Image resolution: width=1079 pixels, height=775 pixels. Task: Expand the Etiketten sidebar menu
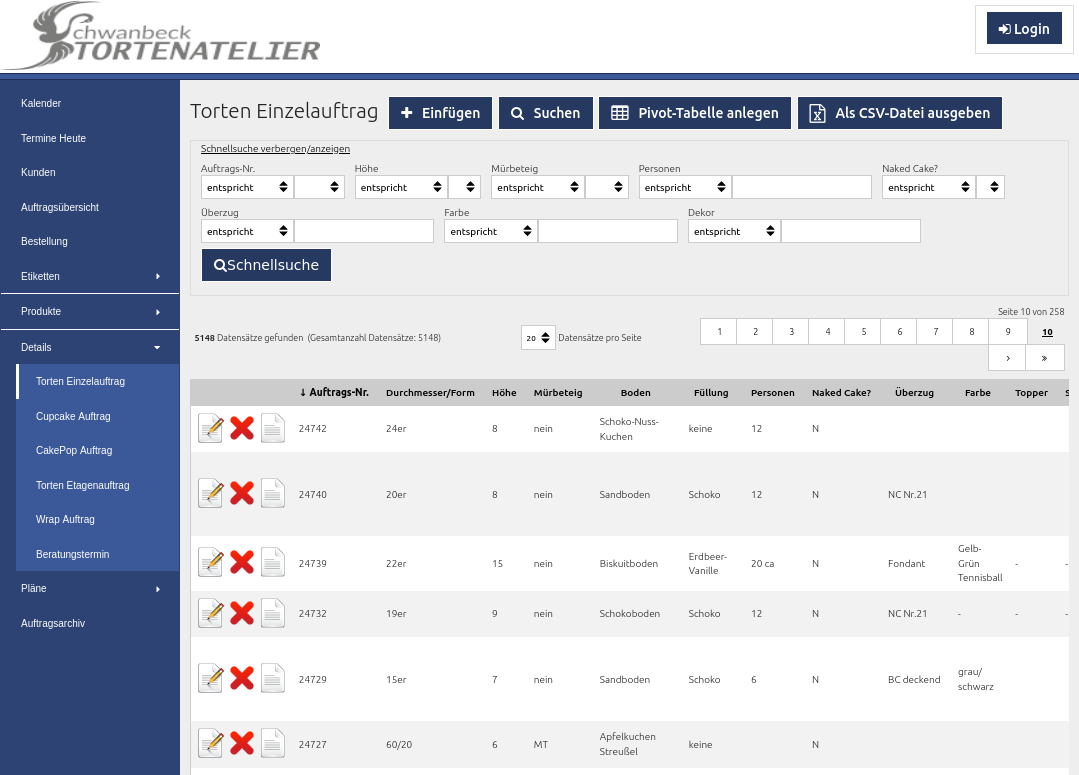click(x=89, y=276)
